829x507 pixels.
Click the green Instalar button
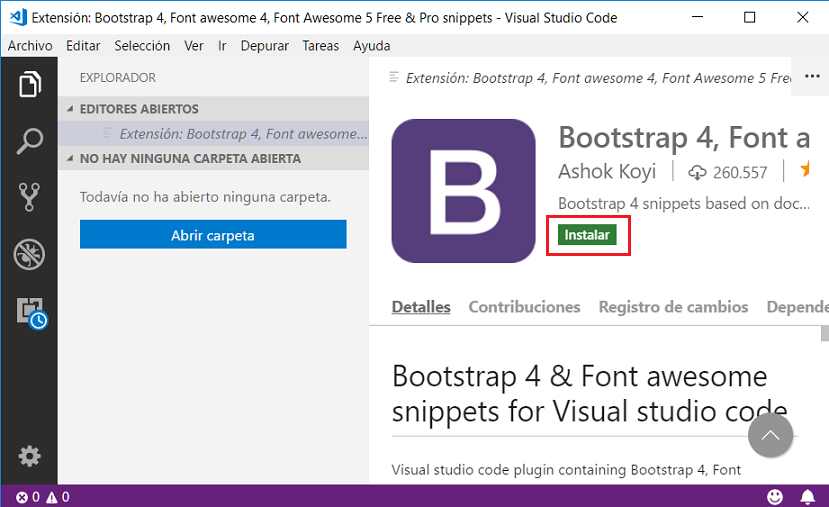click(587, 235)
